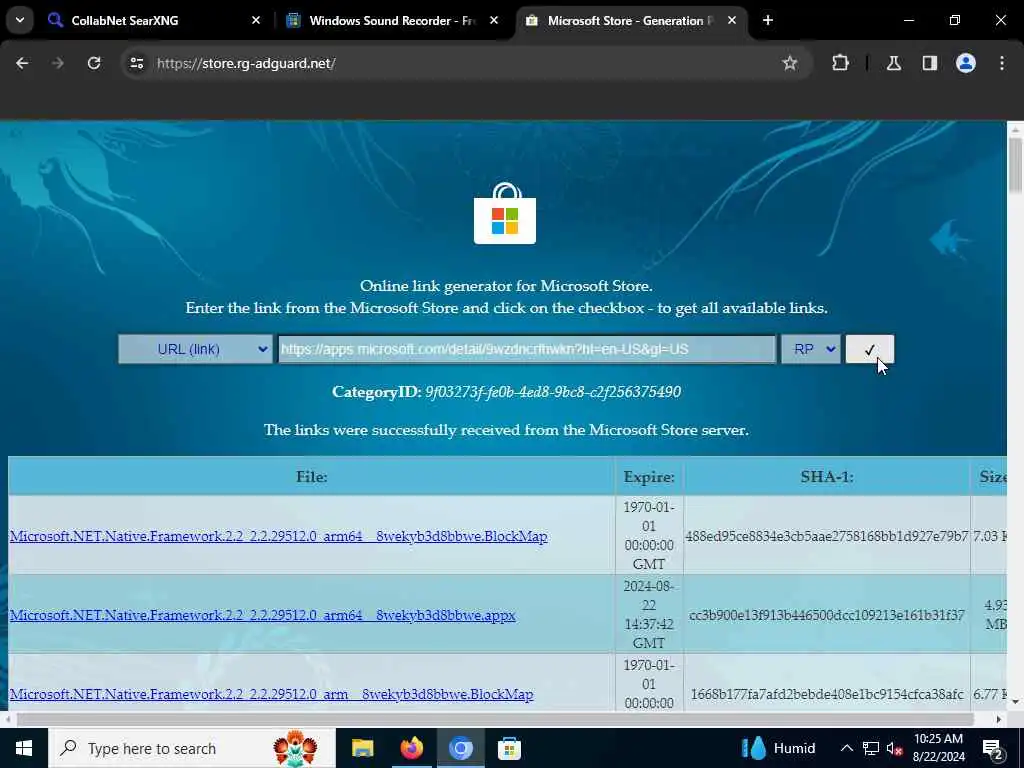This screenshot has height=768, width=1024.
Task: Open the Chrome profile avatar
Action: pyautogui.click(x=965, y=63)
